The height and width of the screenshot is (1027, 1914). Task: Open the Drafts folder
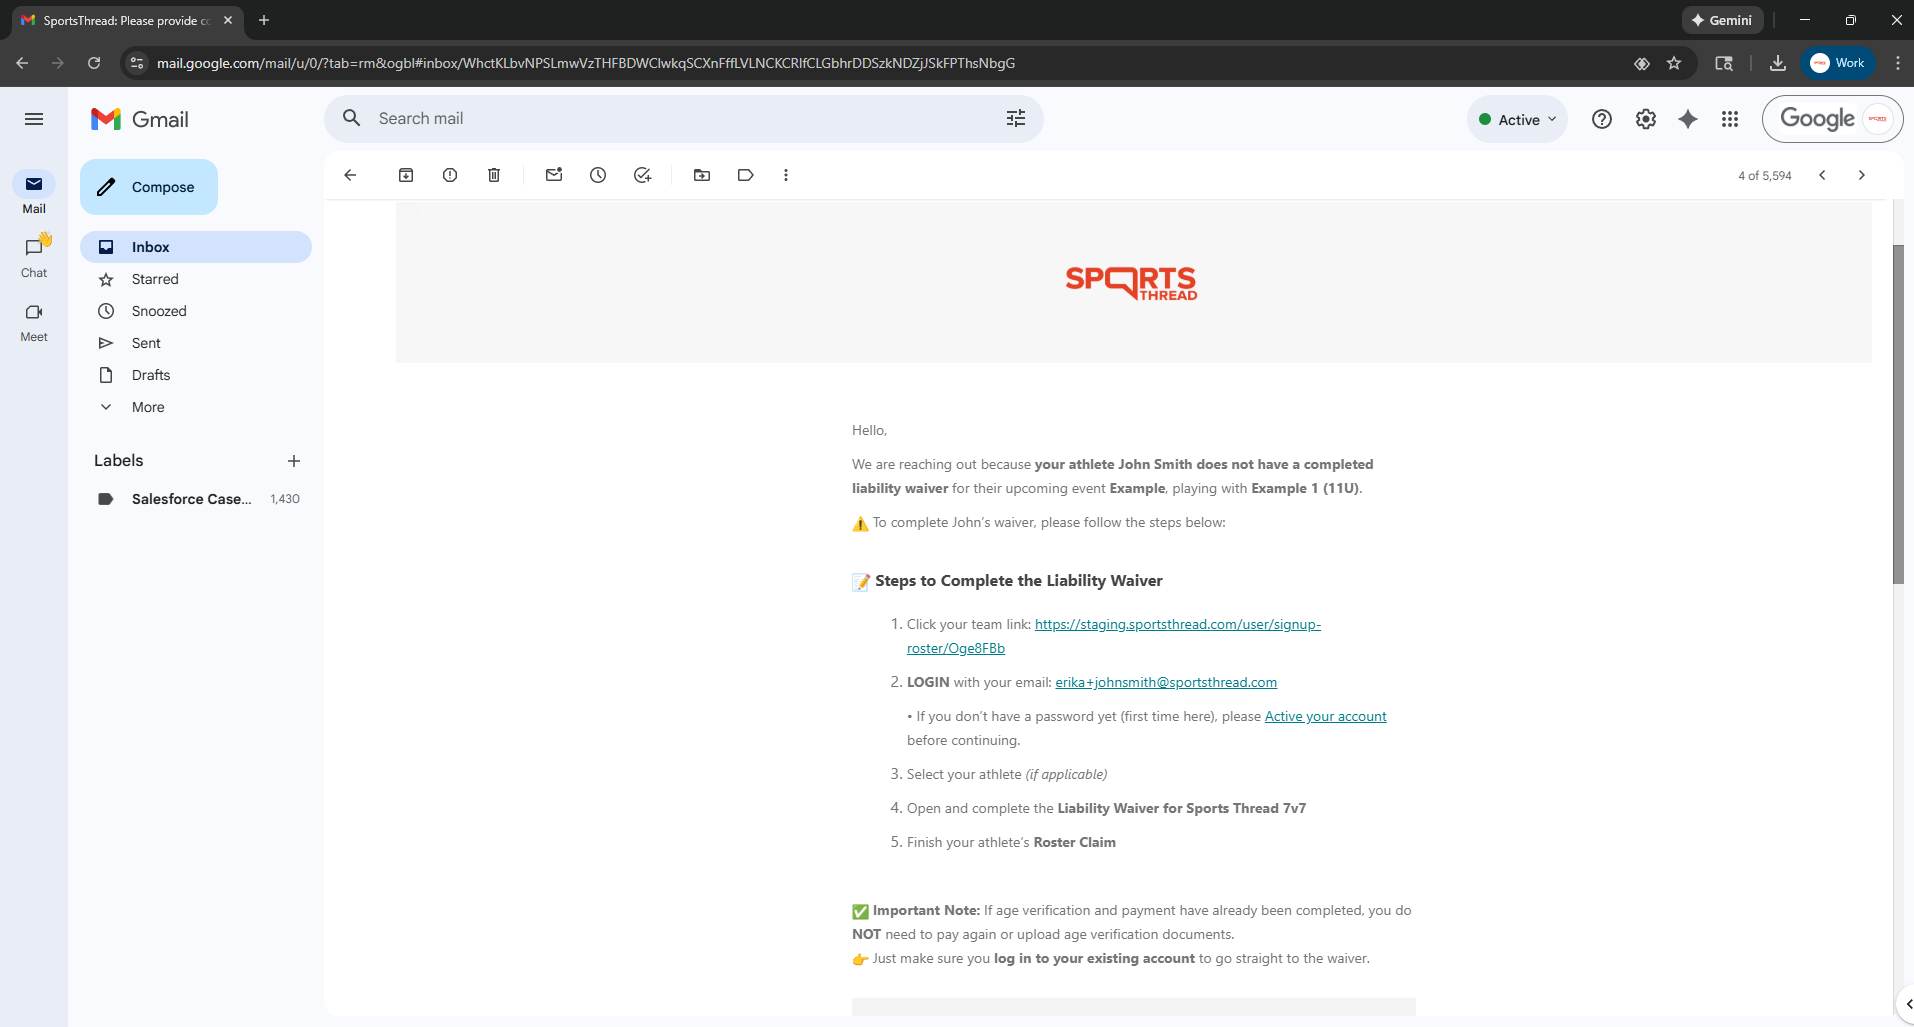(x=196, y=375)
